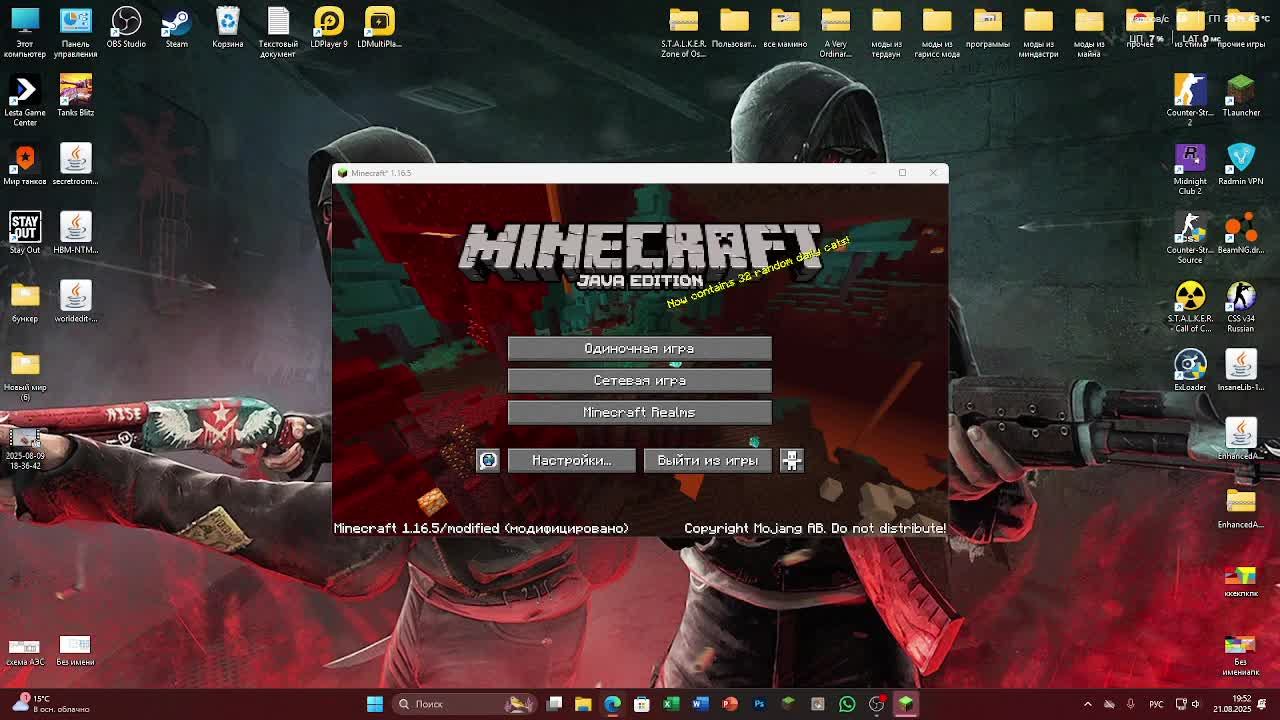Launch OBS Studio from desktop

[x=126, y=27]
